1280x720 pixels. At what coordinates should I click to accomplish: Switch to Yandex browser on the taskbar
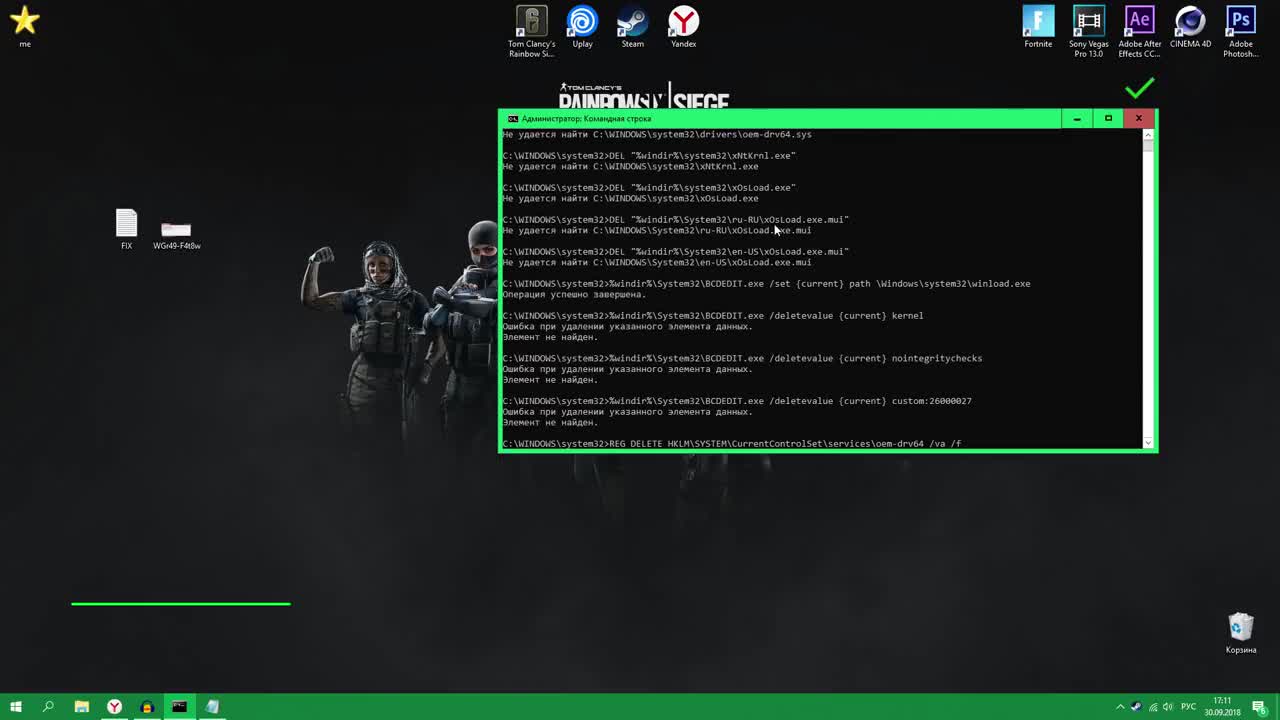click(114, 707)
